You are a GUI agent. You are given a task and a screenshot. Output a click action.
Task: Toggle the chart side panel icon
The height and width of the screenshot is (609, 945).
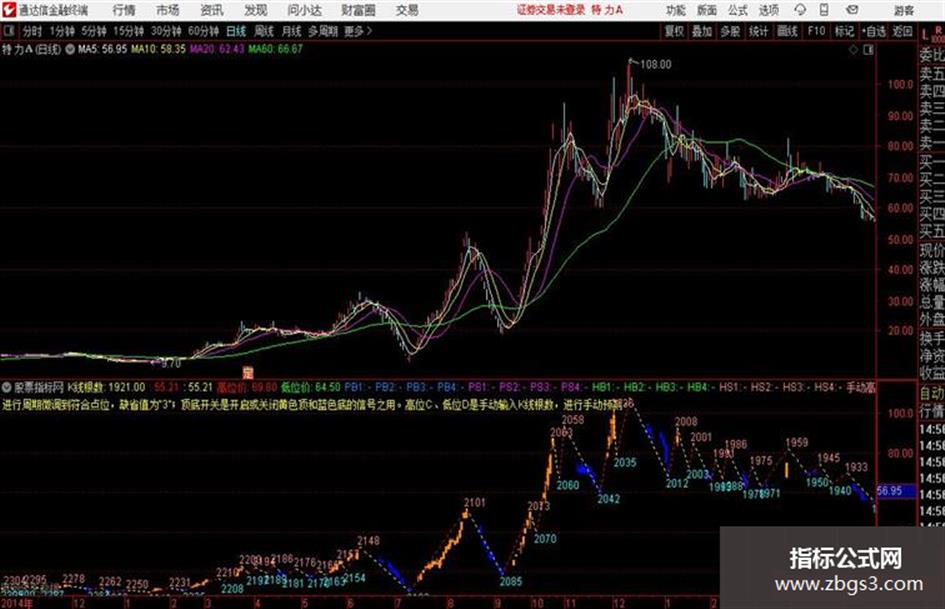pos(868,50)
